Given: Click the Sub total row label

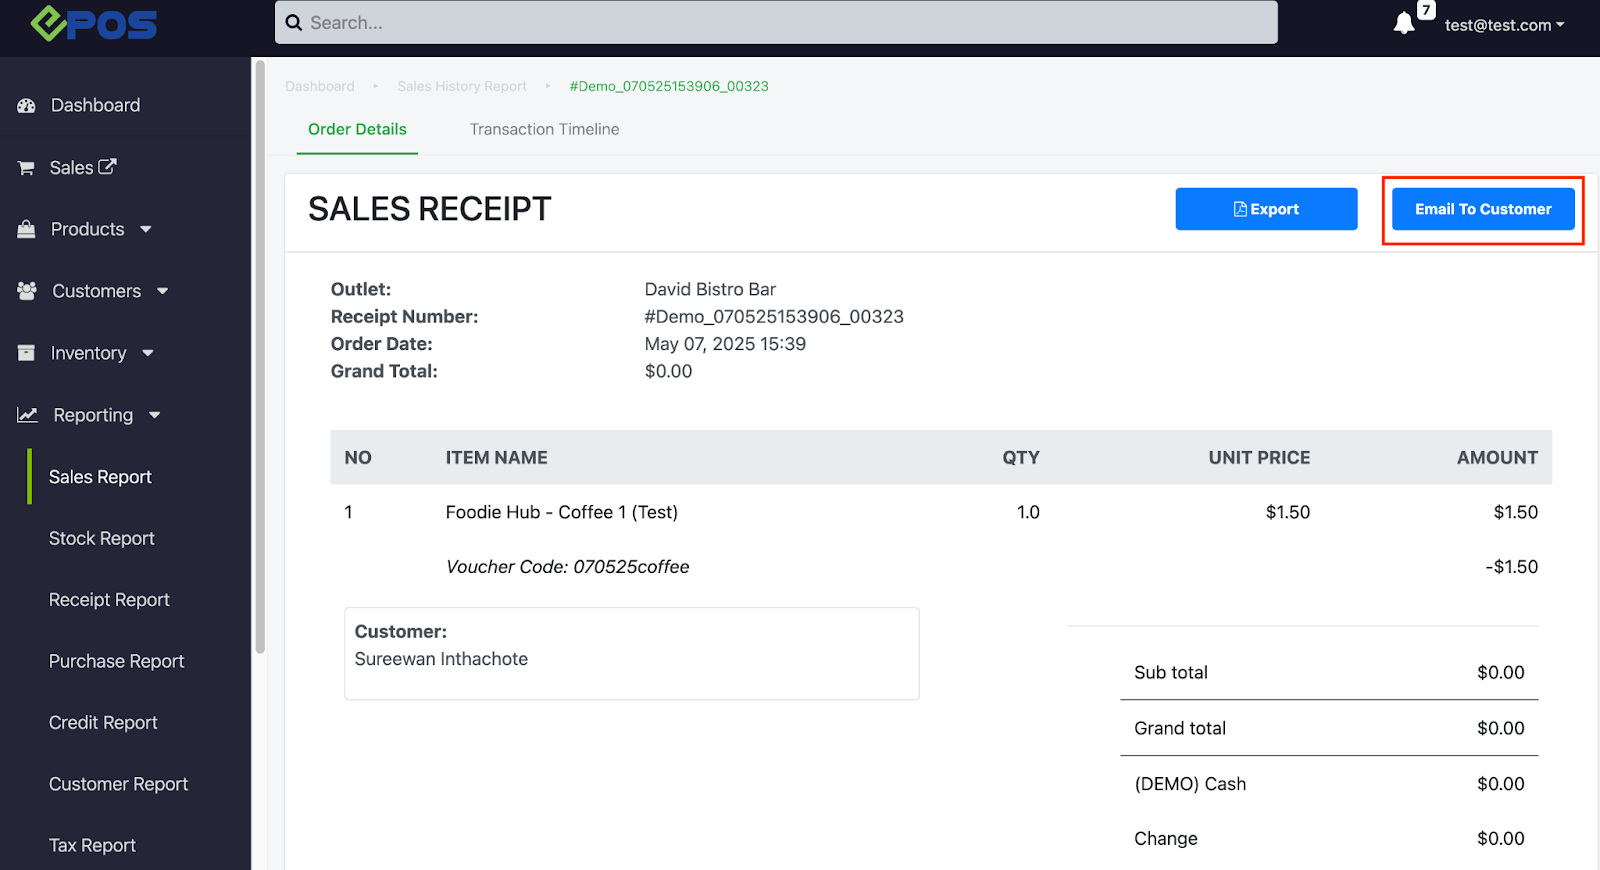Looking at the screenshot, I should [1171, 673].
